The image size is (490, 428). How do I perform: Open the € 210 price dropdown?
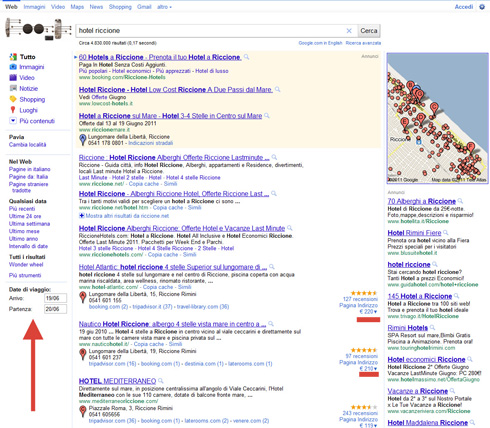click(x=368, y=369)
